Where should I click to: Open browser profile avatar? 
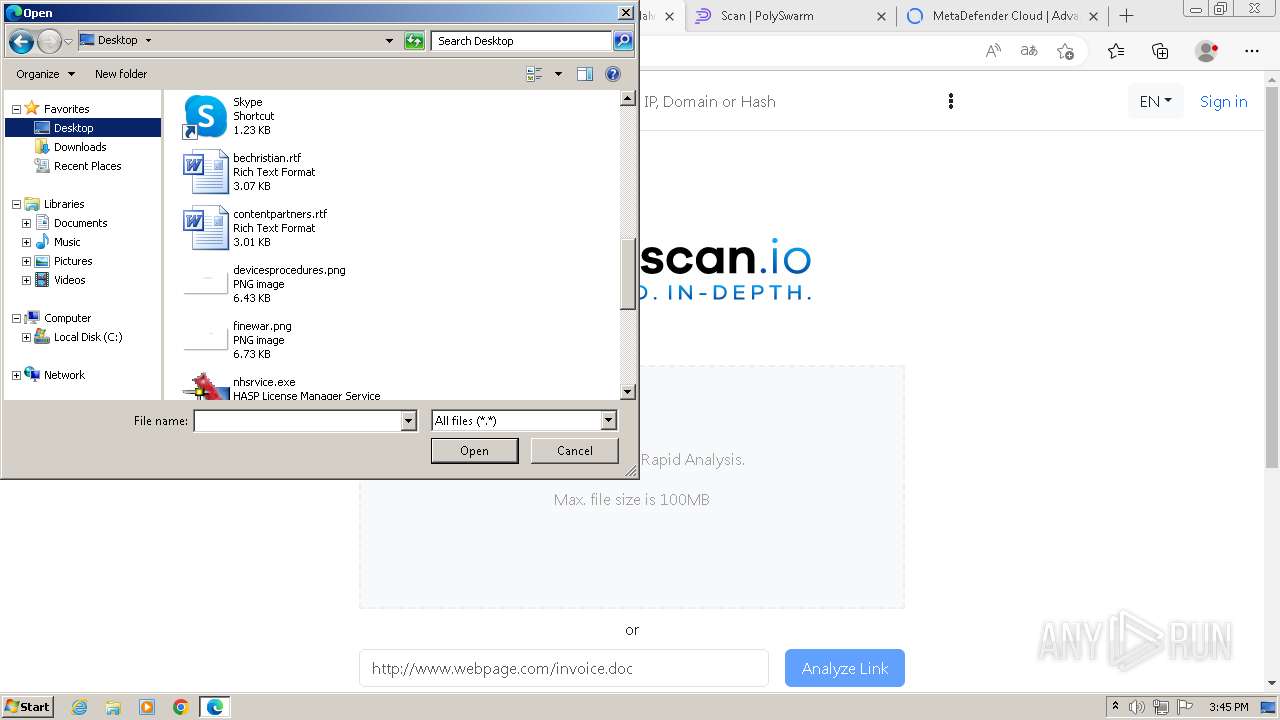(1207, 51)
